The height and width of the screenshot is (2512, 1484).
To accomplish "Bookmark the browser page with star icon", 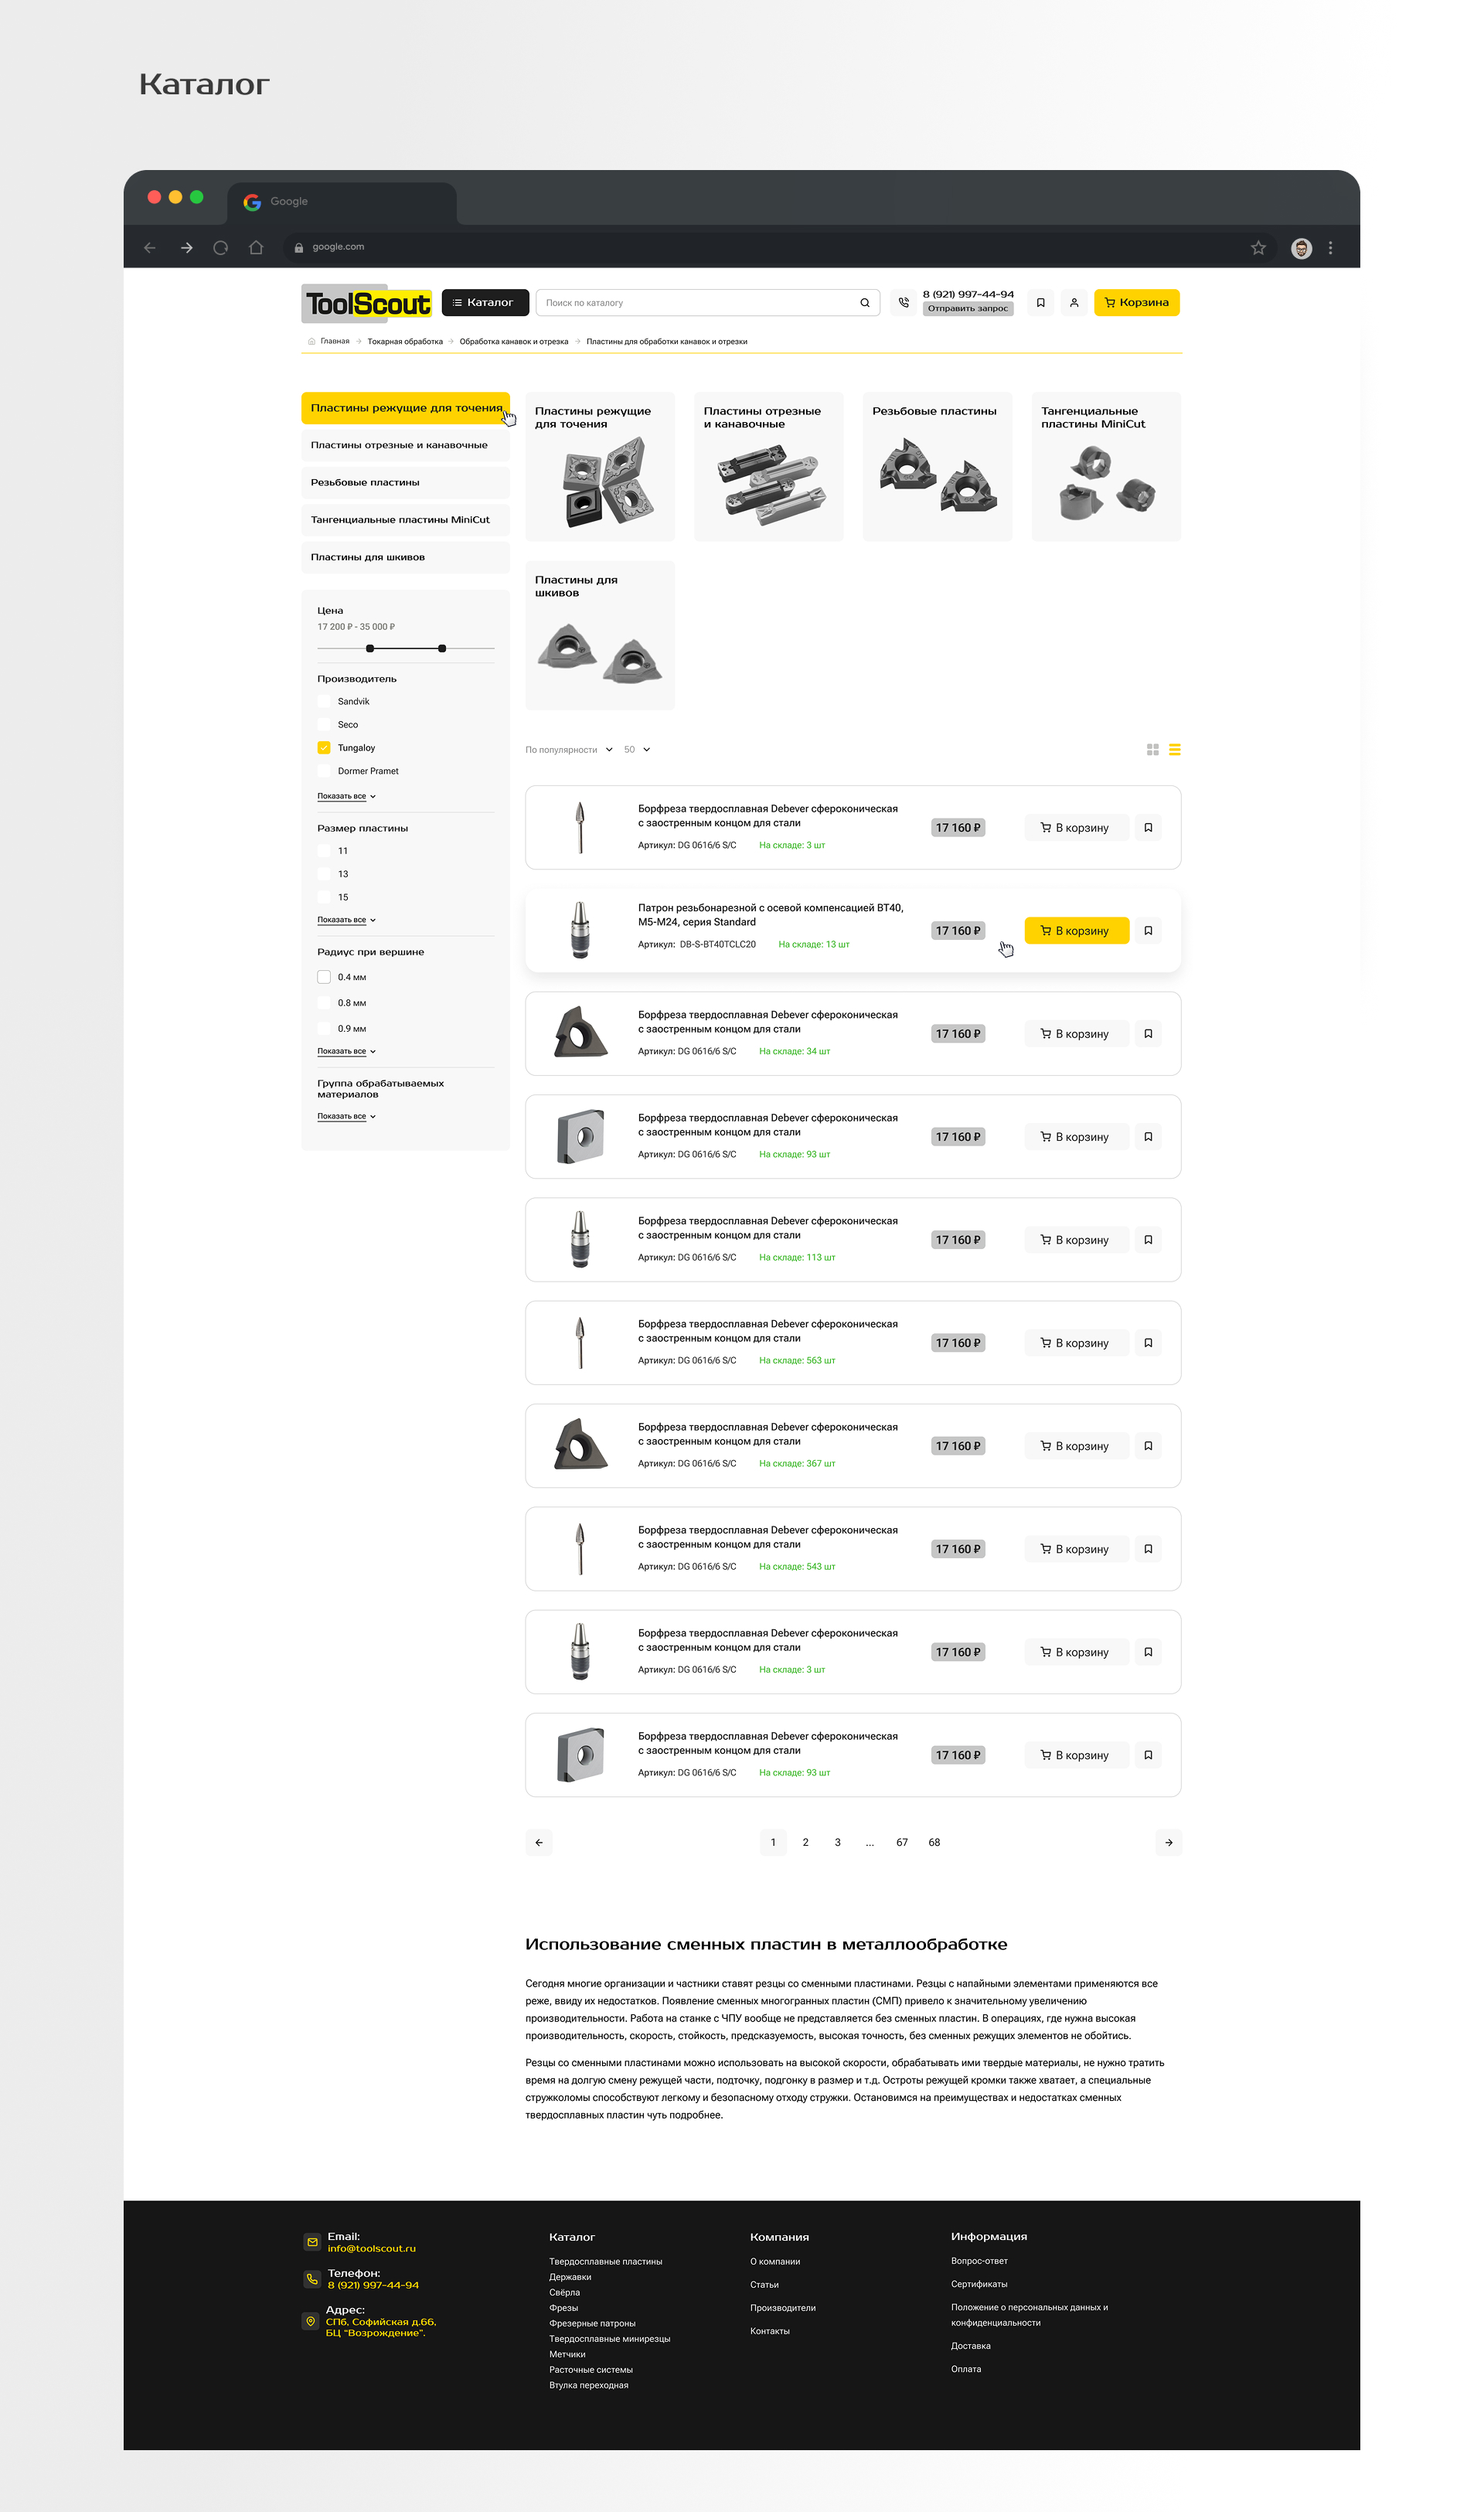I will click(x=1258, y=248).
